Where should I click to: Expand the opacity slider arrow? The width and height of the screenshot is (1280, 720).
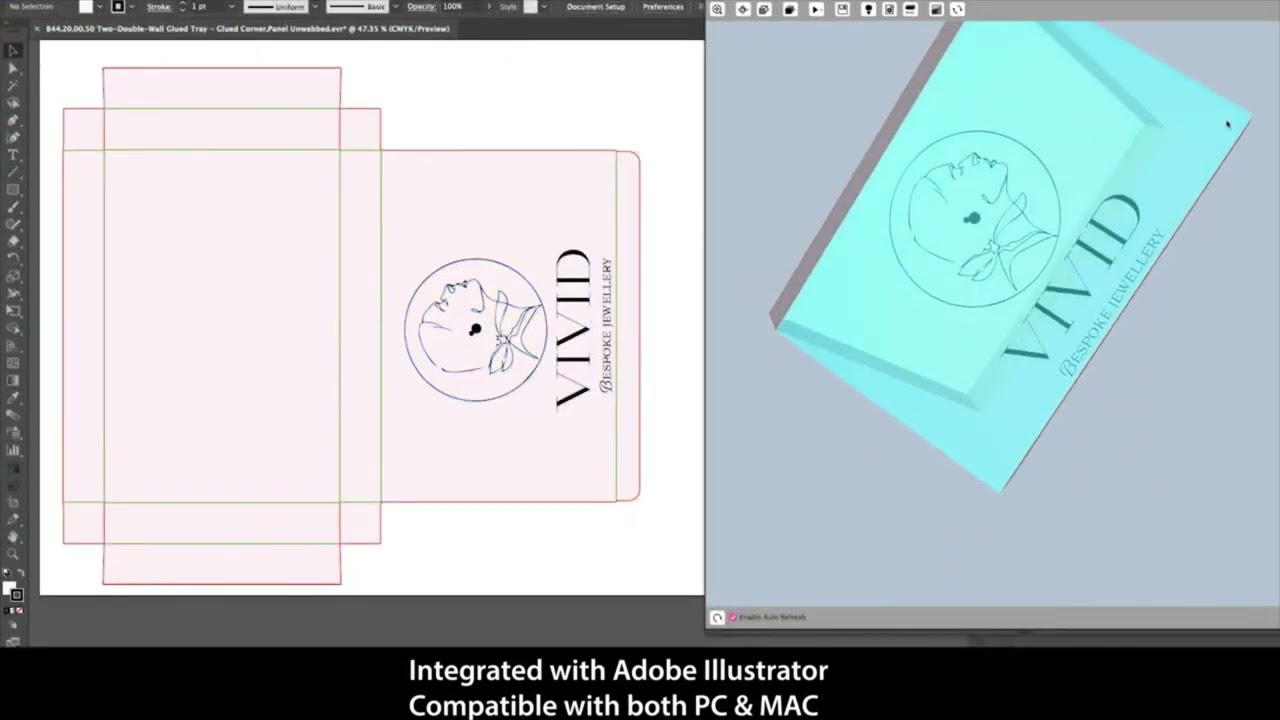489,7
